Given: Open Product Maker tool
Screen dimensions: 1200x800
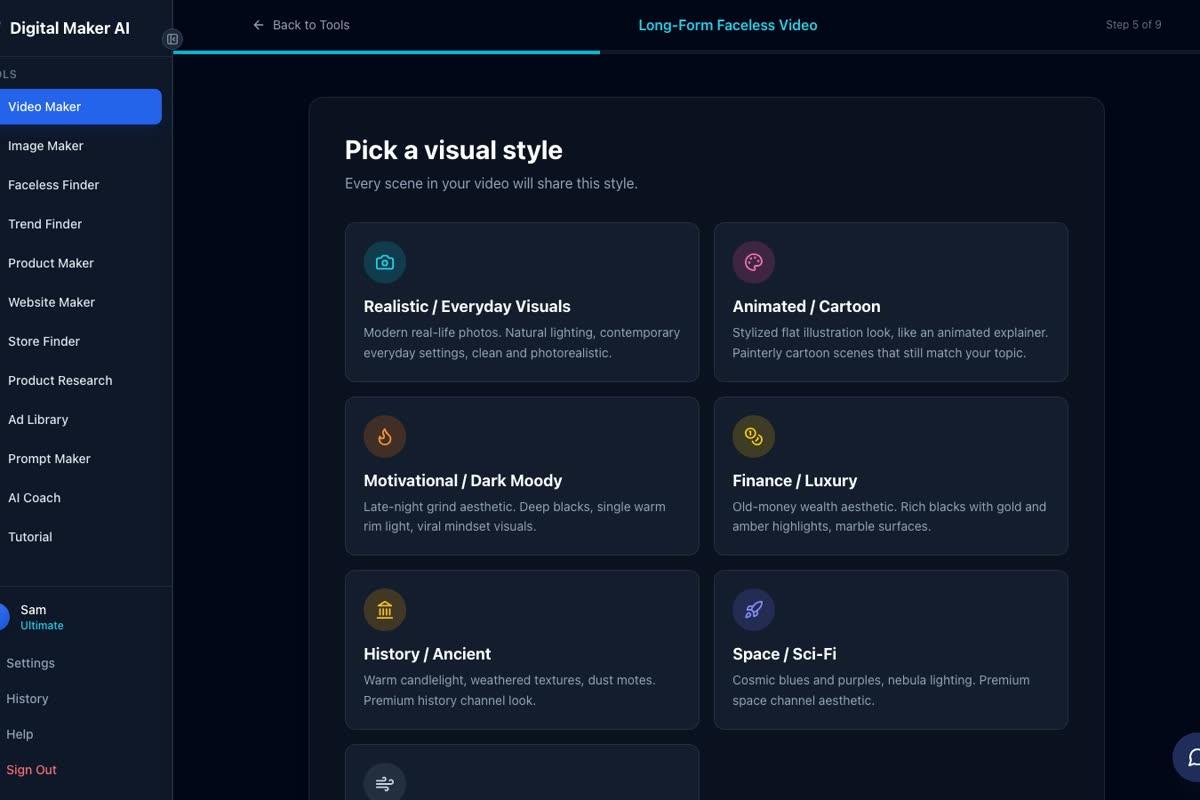Looking at the screenshot, I should click(80, 263).
